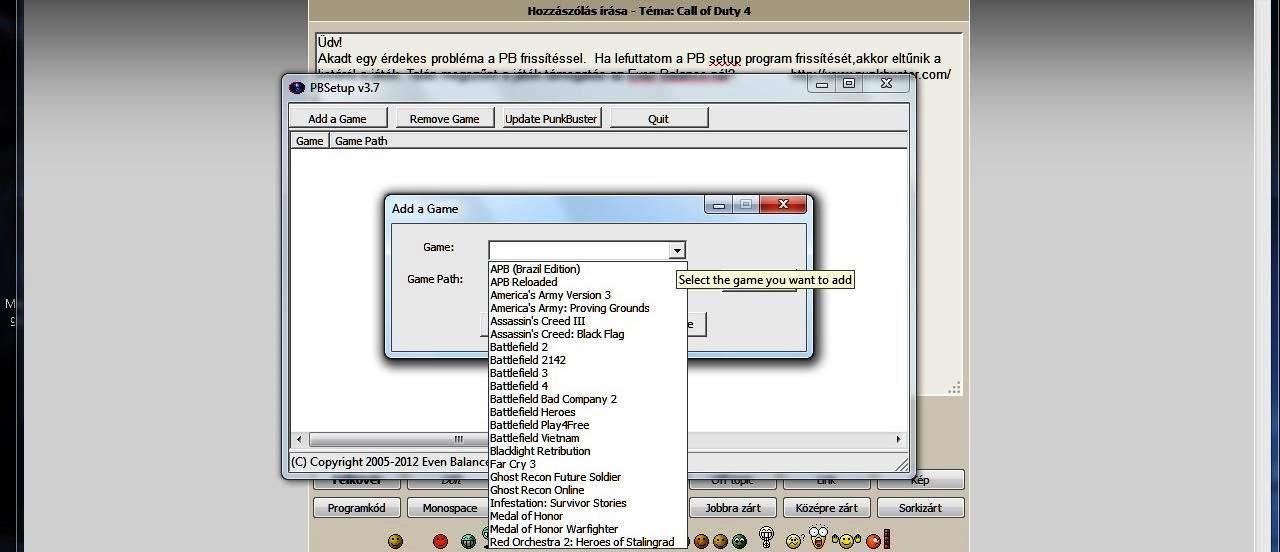Select the Medal of Honor entry
Viewport: 1280px width, 552px height.
click(x=587, y=516)
